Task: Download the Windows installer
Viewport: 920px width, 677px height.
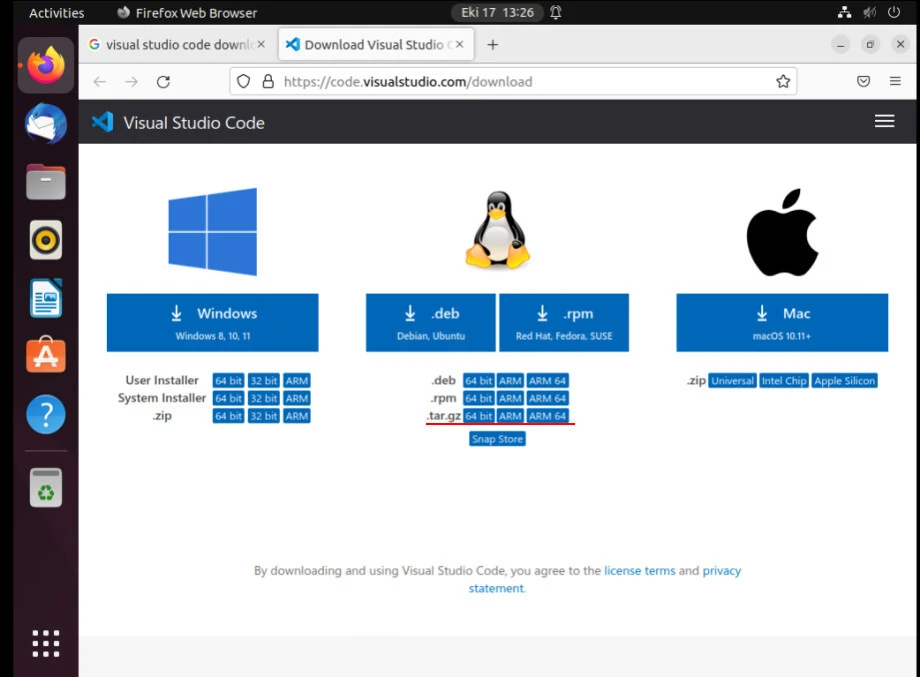Action: click(x=212, y=322)
